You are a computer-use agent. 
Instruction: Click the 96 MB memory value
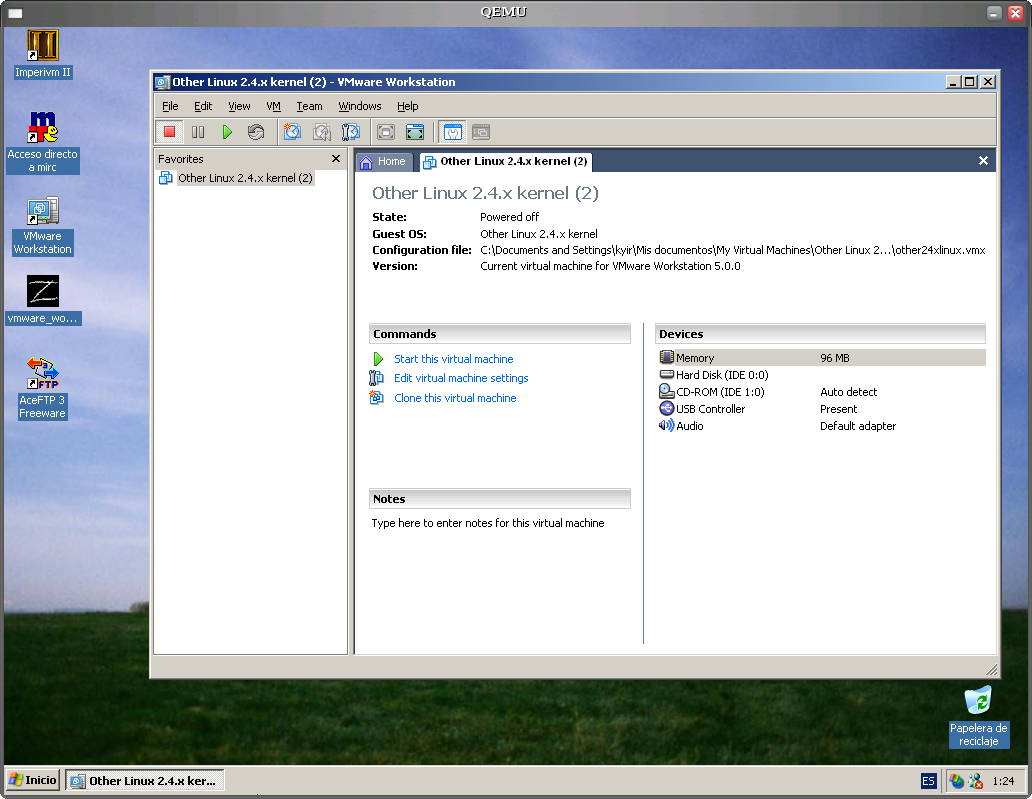[x=835, y=358]
